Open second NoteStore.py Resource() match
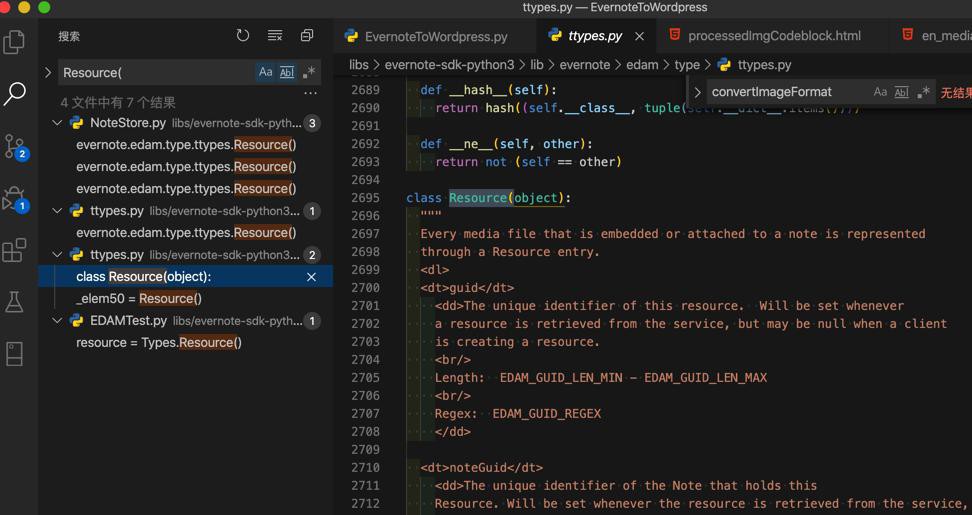Image resolution: width=972 pixels, height=515 pixels. coord(186,167)
